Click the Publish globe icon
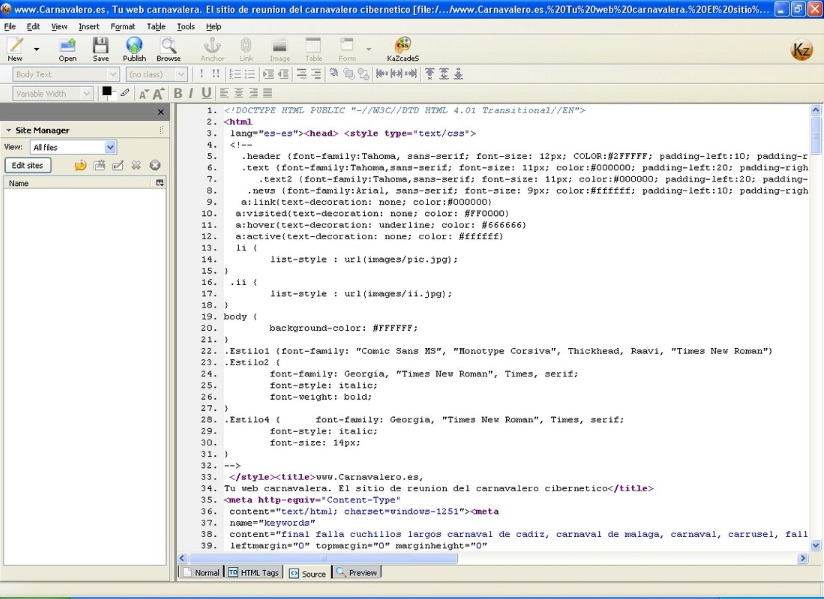The height and width of the screenshot is (599, 824). click(134, 48)
